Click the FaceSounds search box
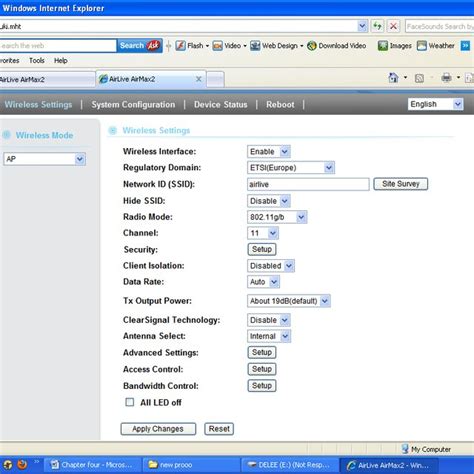Image resolution: width=474 pixels, height=474 pixels. click(439, 26)
